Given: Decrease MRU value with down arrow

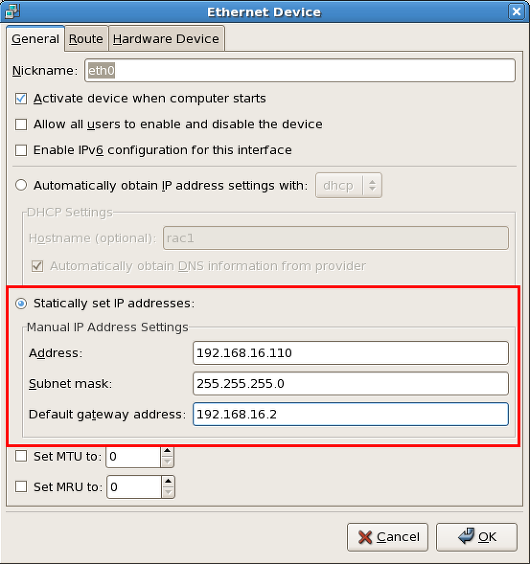Looking at the screenshot, I should coord(168,492).
